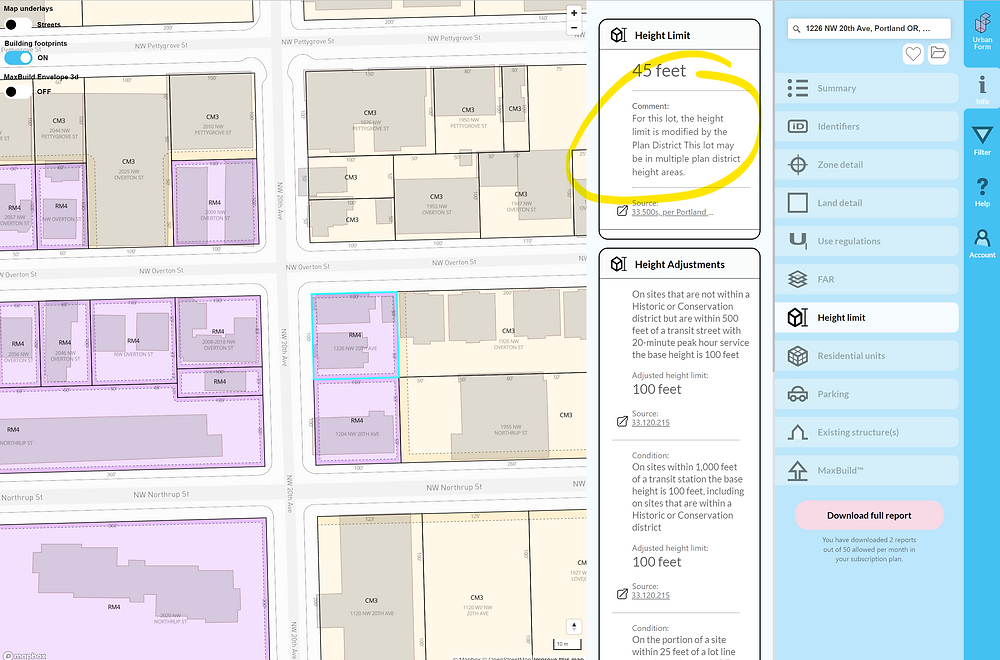Select the highlighted 1226 NW 20th Ave lot
1000x660 pixels.
[x=355, y=335]
